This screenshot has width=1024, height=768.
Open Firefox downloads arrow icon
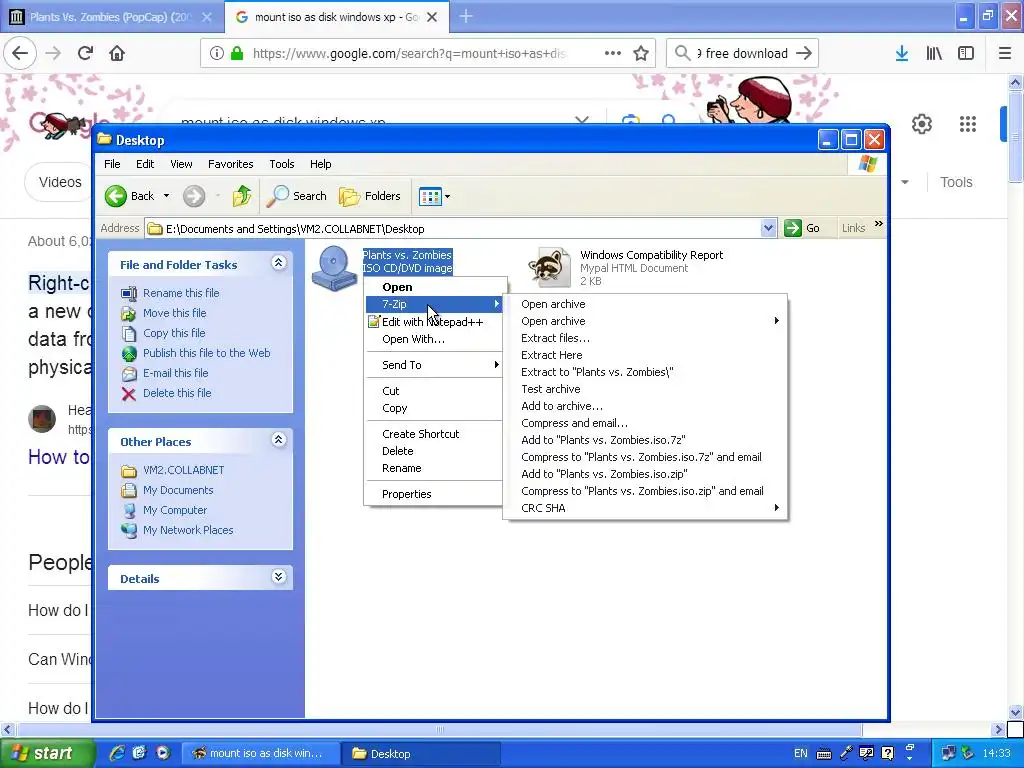pos(902,53)
